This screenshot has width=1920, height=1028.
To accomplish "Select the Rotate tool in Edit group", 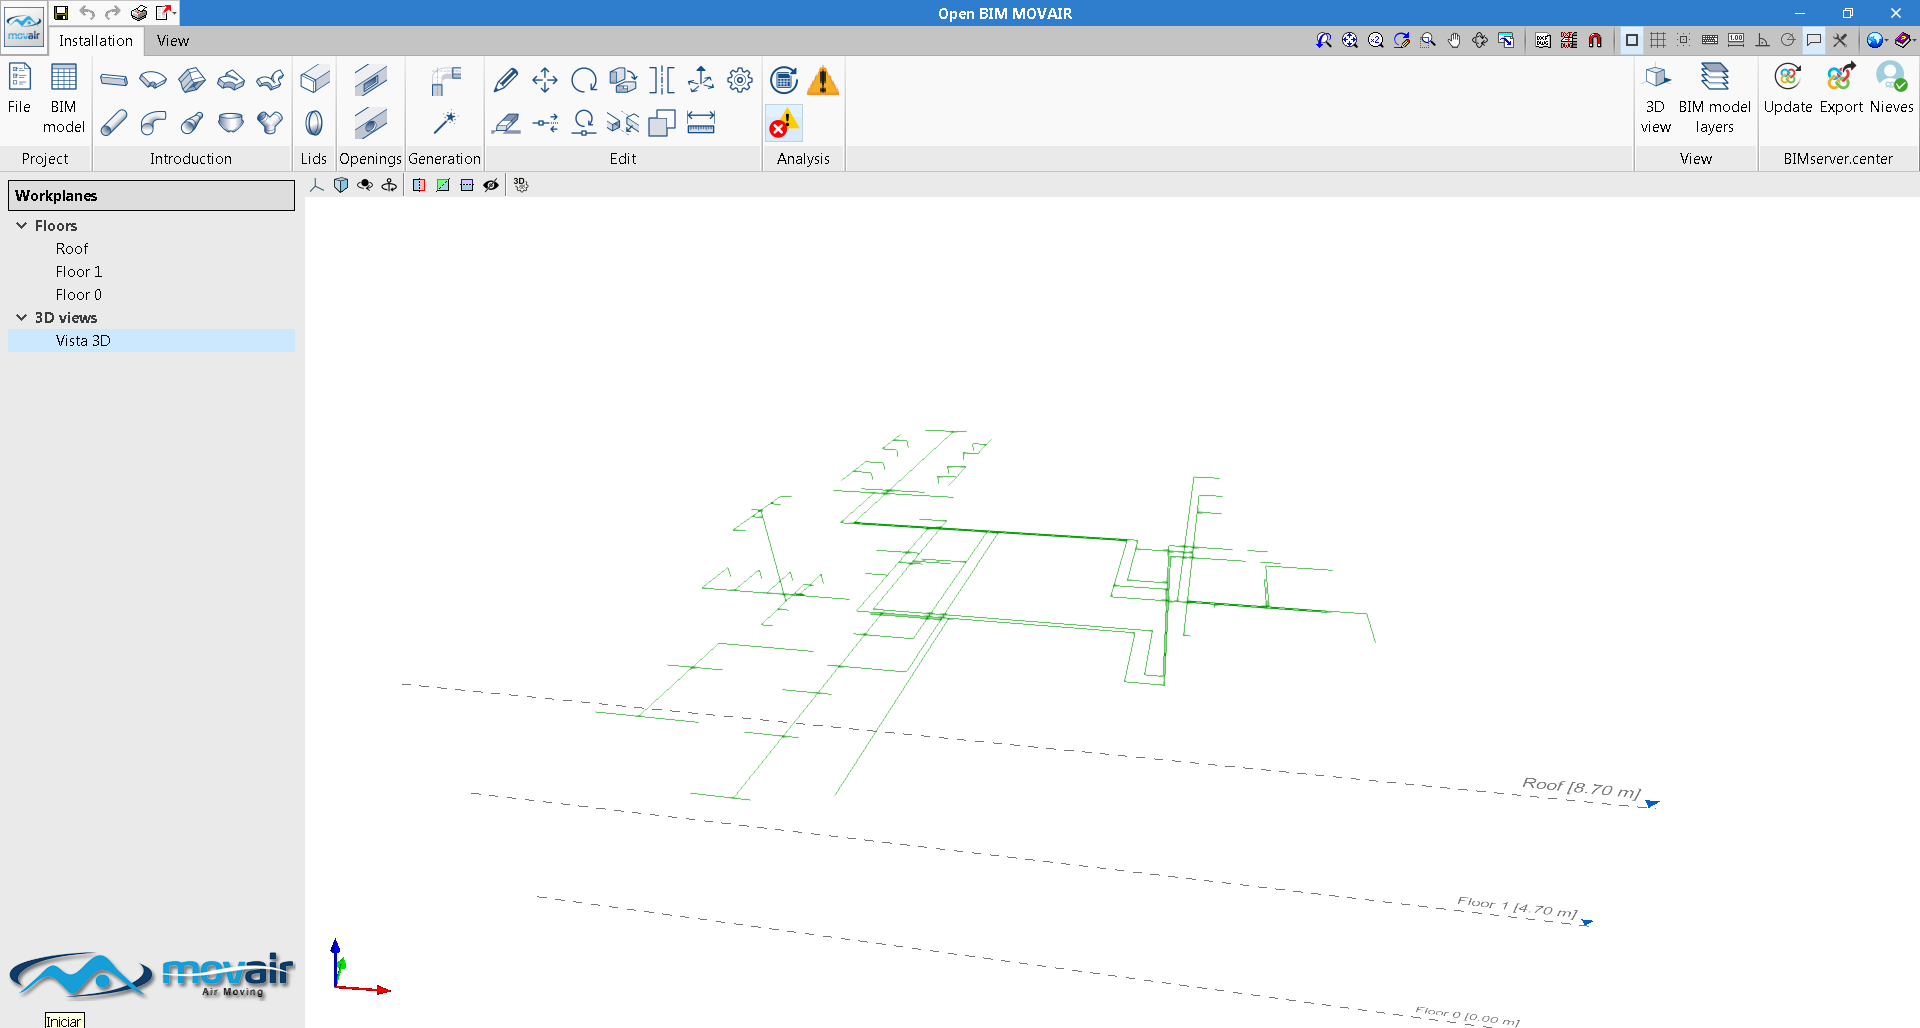I will [x=584, y=80].
